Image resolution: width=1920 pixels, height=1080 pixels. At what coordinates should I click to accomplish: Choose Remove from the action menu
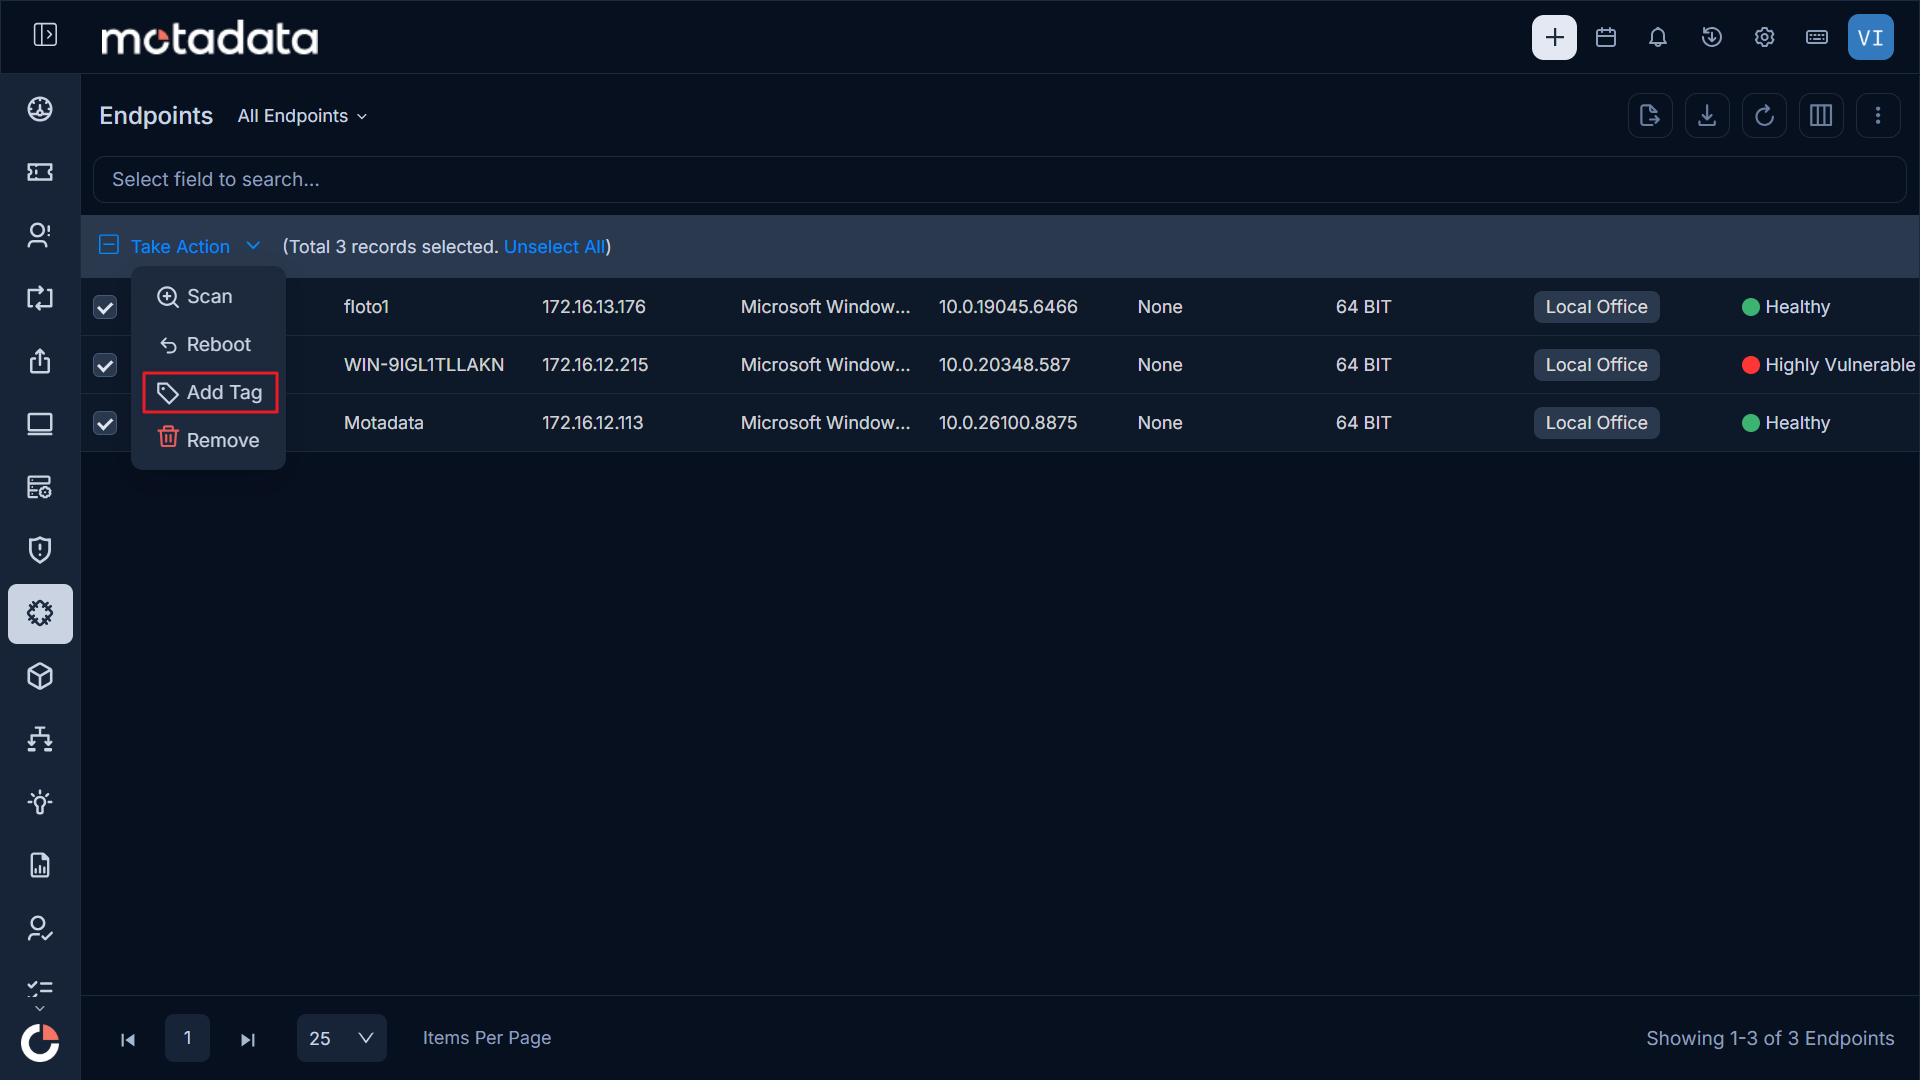point(208,440)
